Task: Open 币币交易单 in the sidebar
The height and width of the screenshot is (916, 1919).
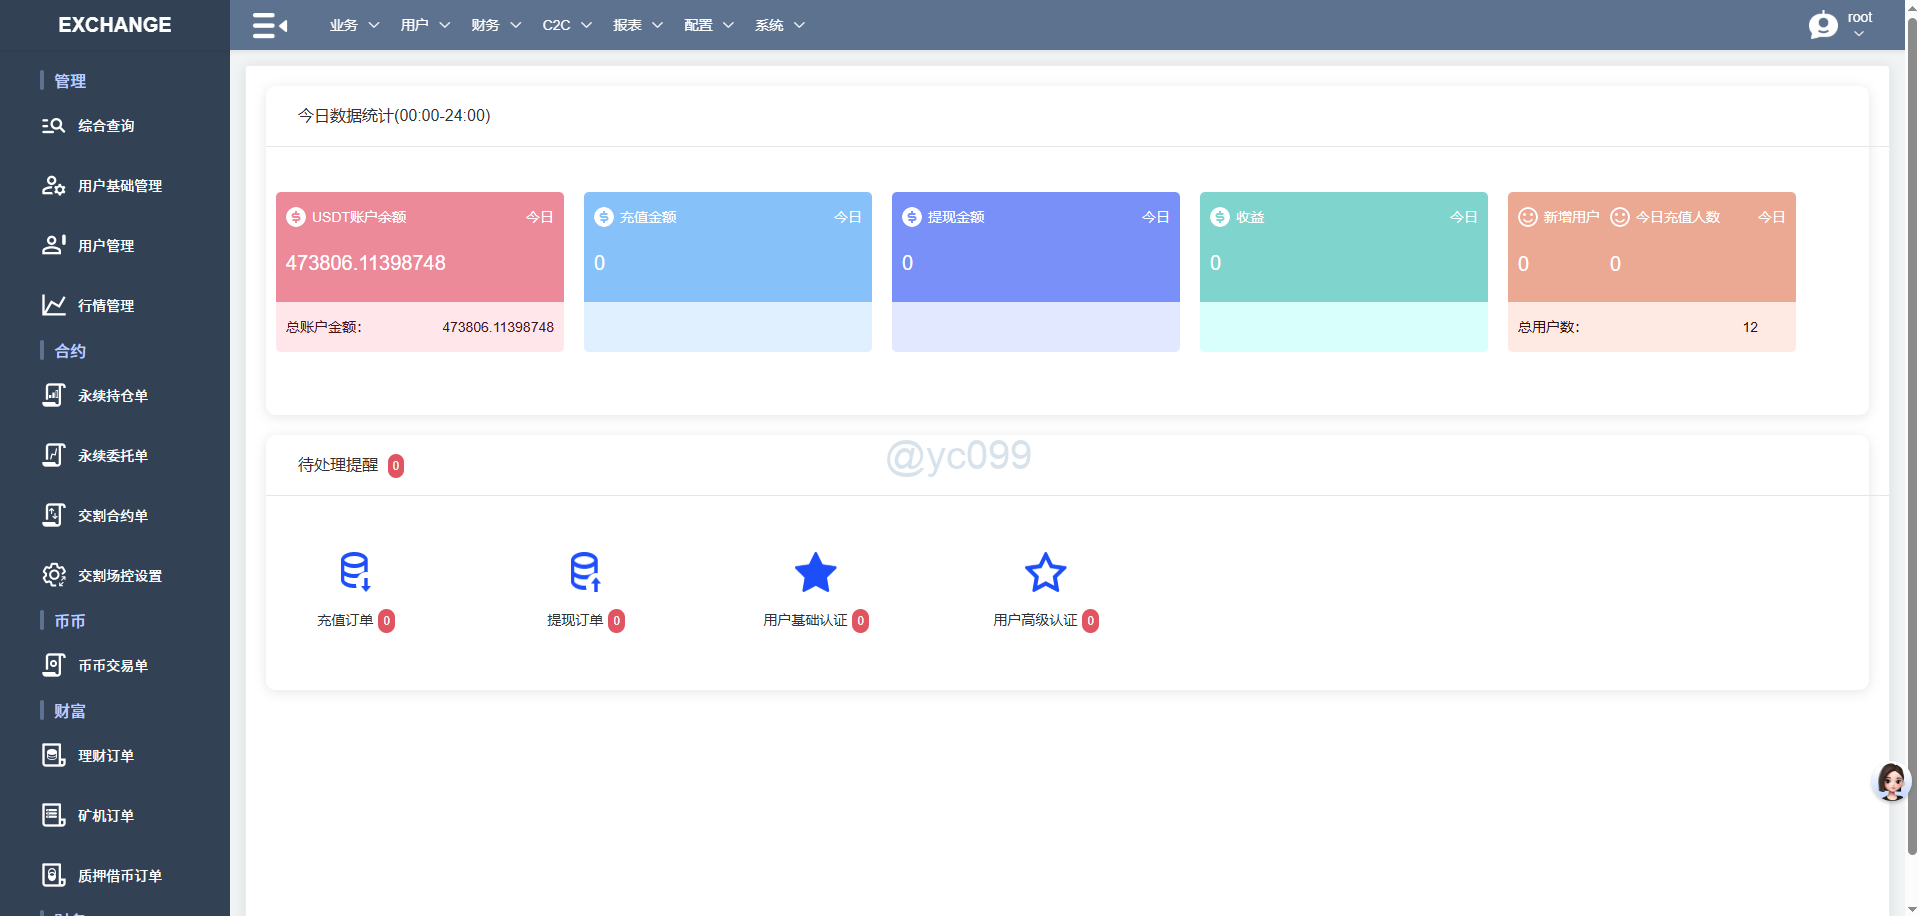Action: tap(113, 666)
